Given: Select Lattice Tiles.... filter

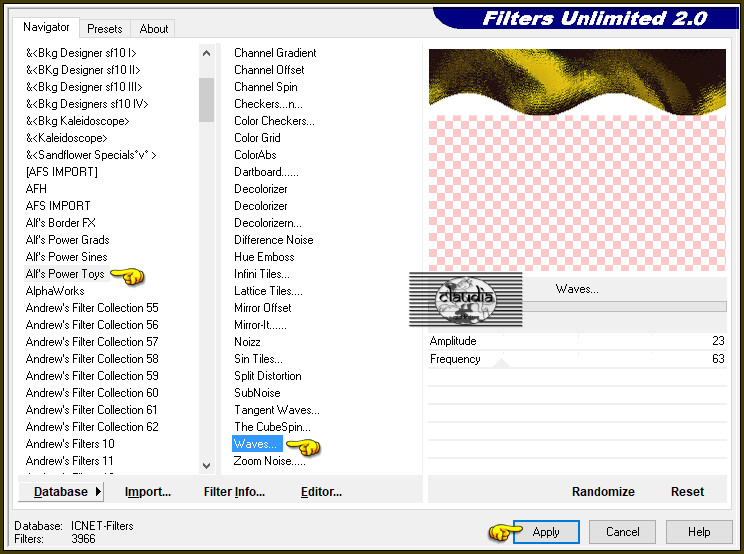Looking at the screenshot, I should 268,291.
